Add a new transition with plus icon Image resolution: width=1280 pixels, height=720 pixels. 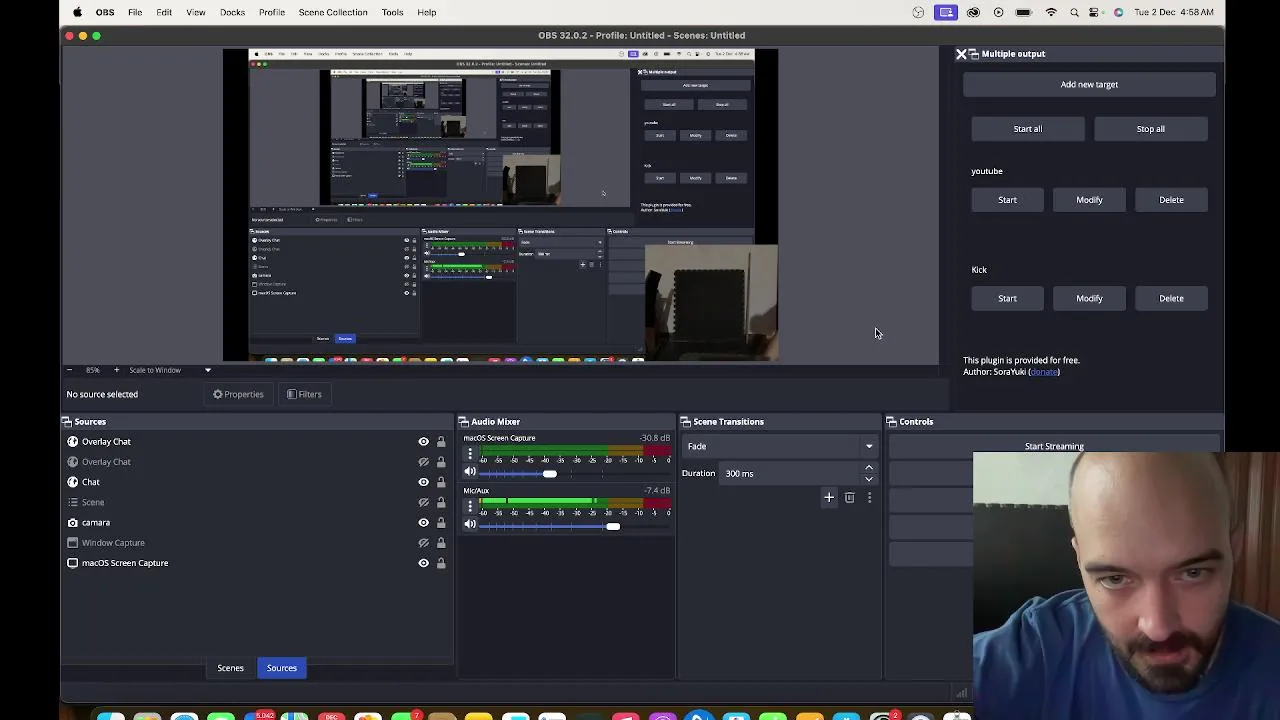pos(828,497)
